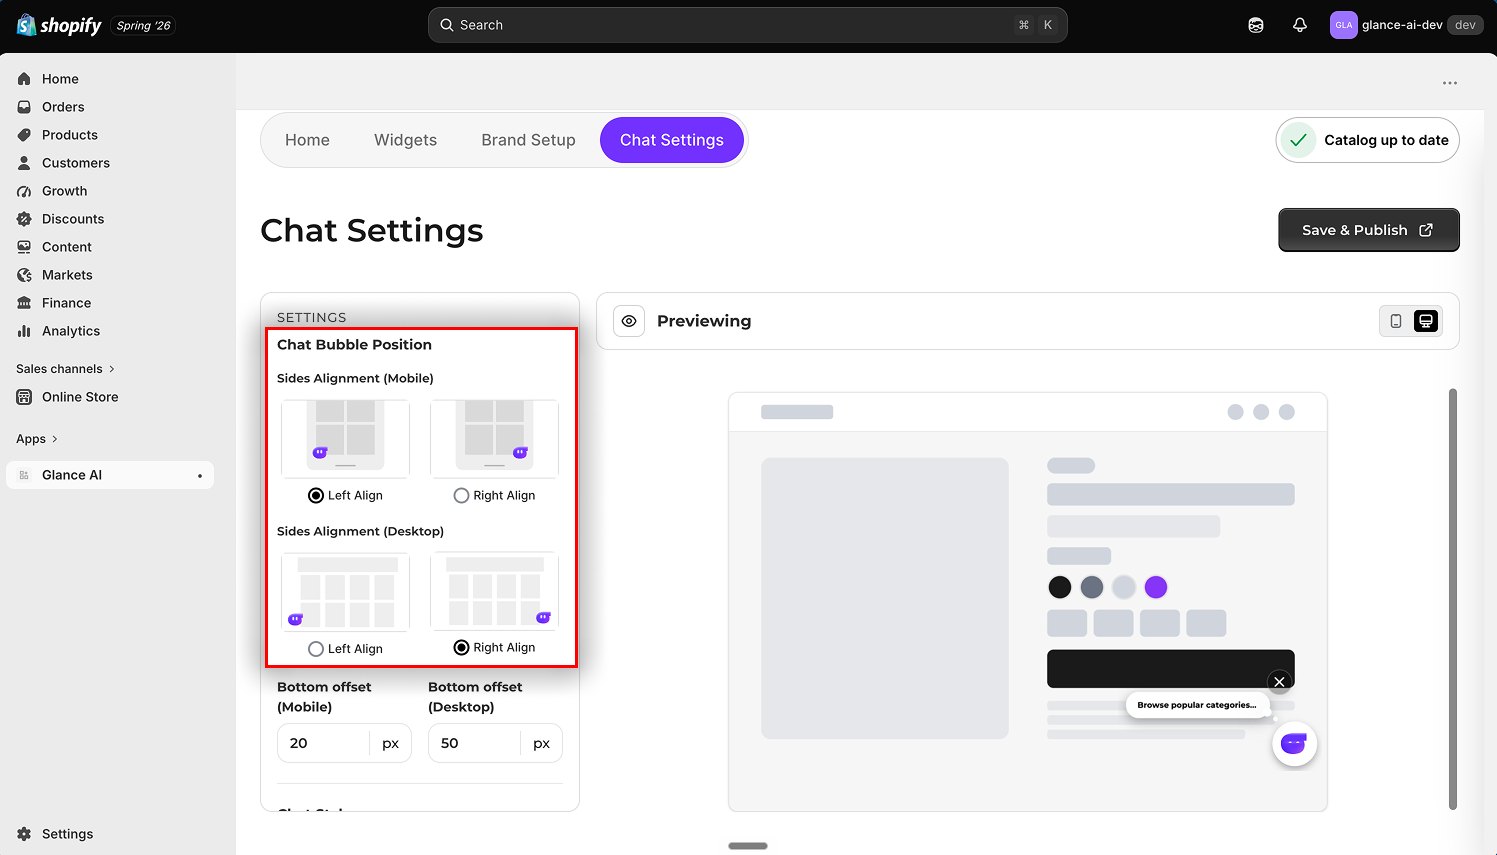Screen dimensions: 1497x855
Task: Switch preview to desktop device
Action: click(1426, 321)
